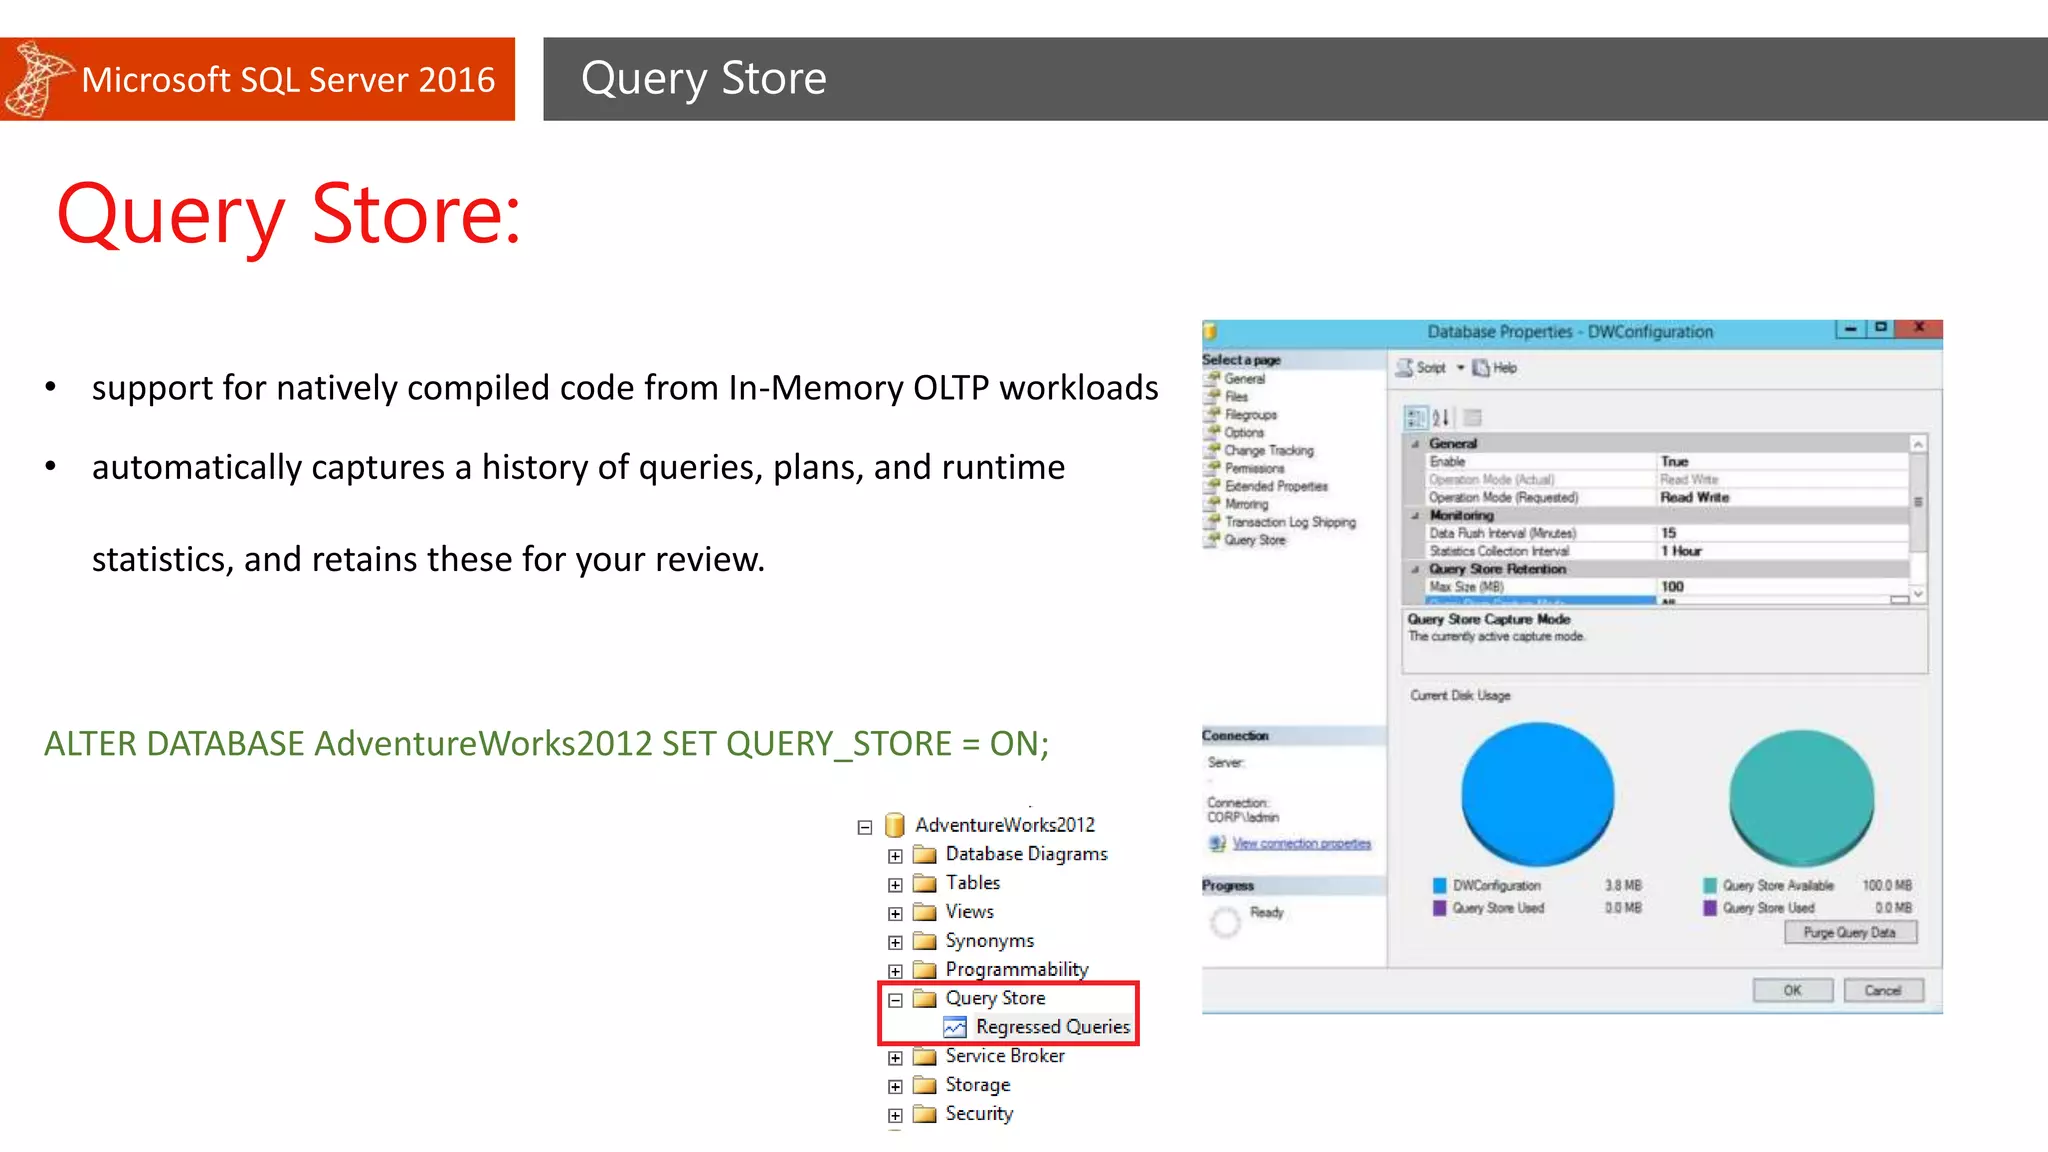The image size is (2048, 1152).
Task: Click the Security folder icon
Action: click(925, 1115)
